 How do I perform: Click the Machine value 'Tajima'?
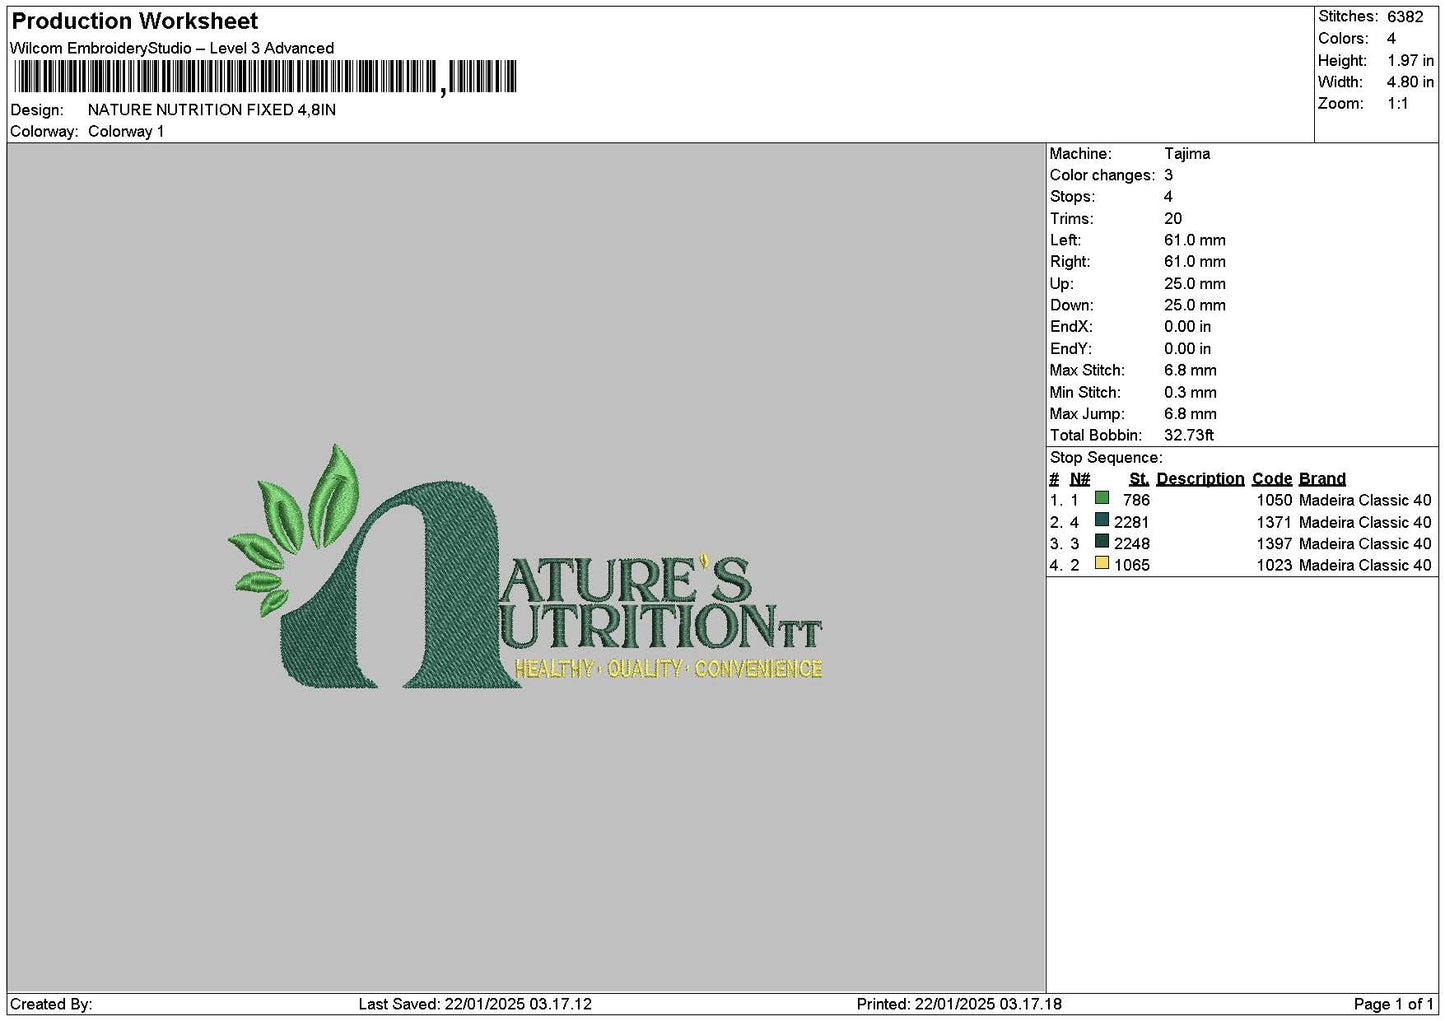[1187, 154]
